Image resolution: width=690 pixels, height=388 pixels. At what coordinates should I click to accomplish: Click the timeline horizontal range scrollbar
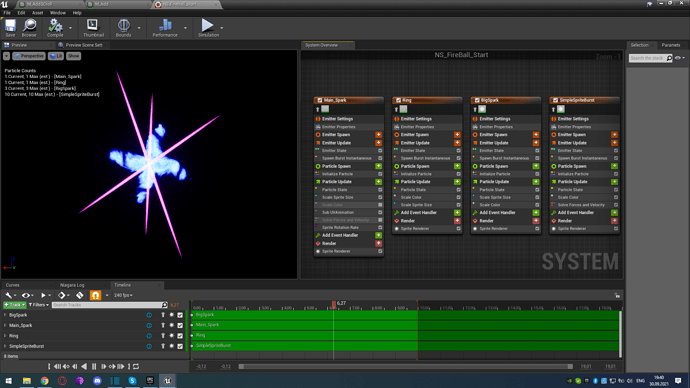[405, 366]
